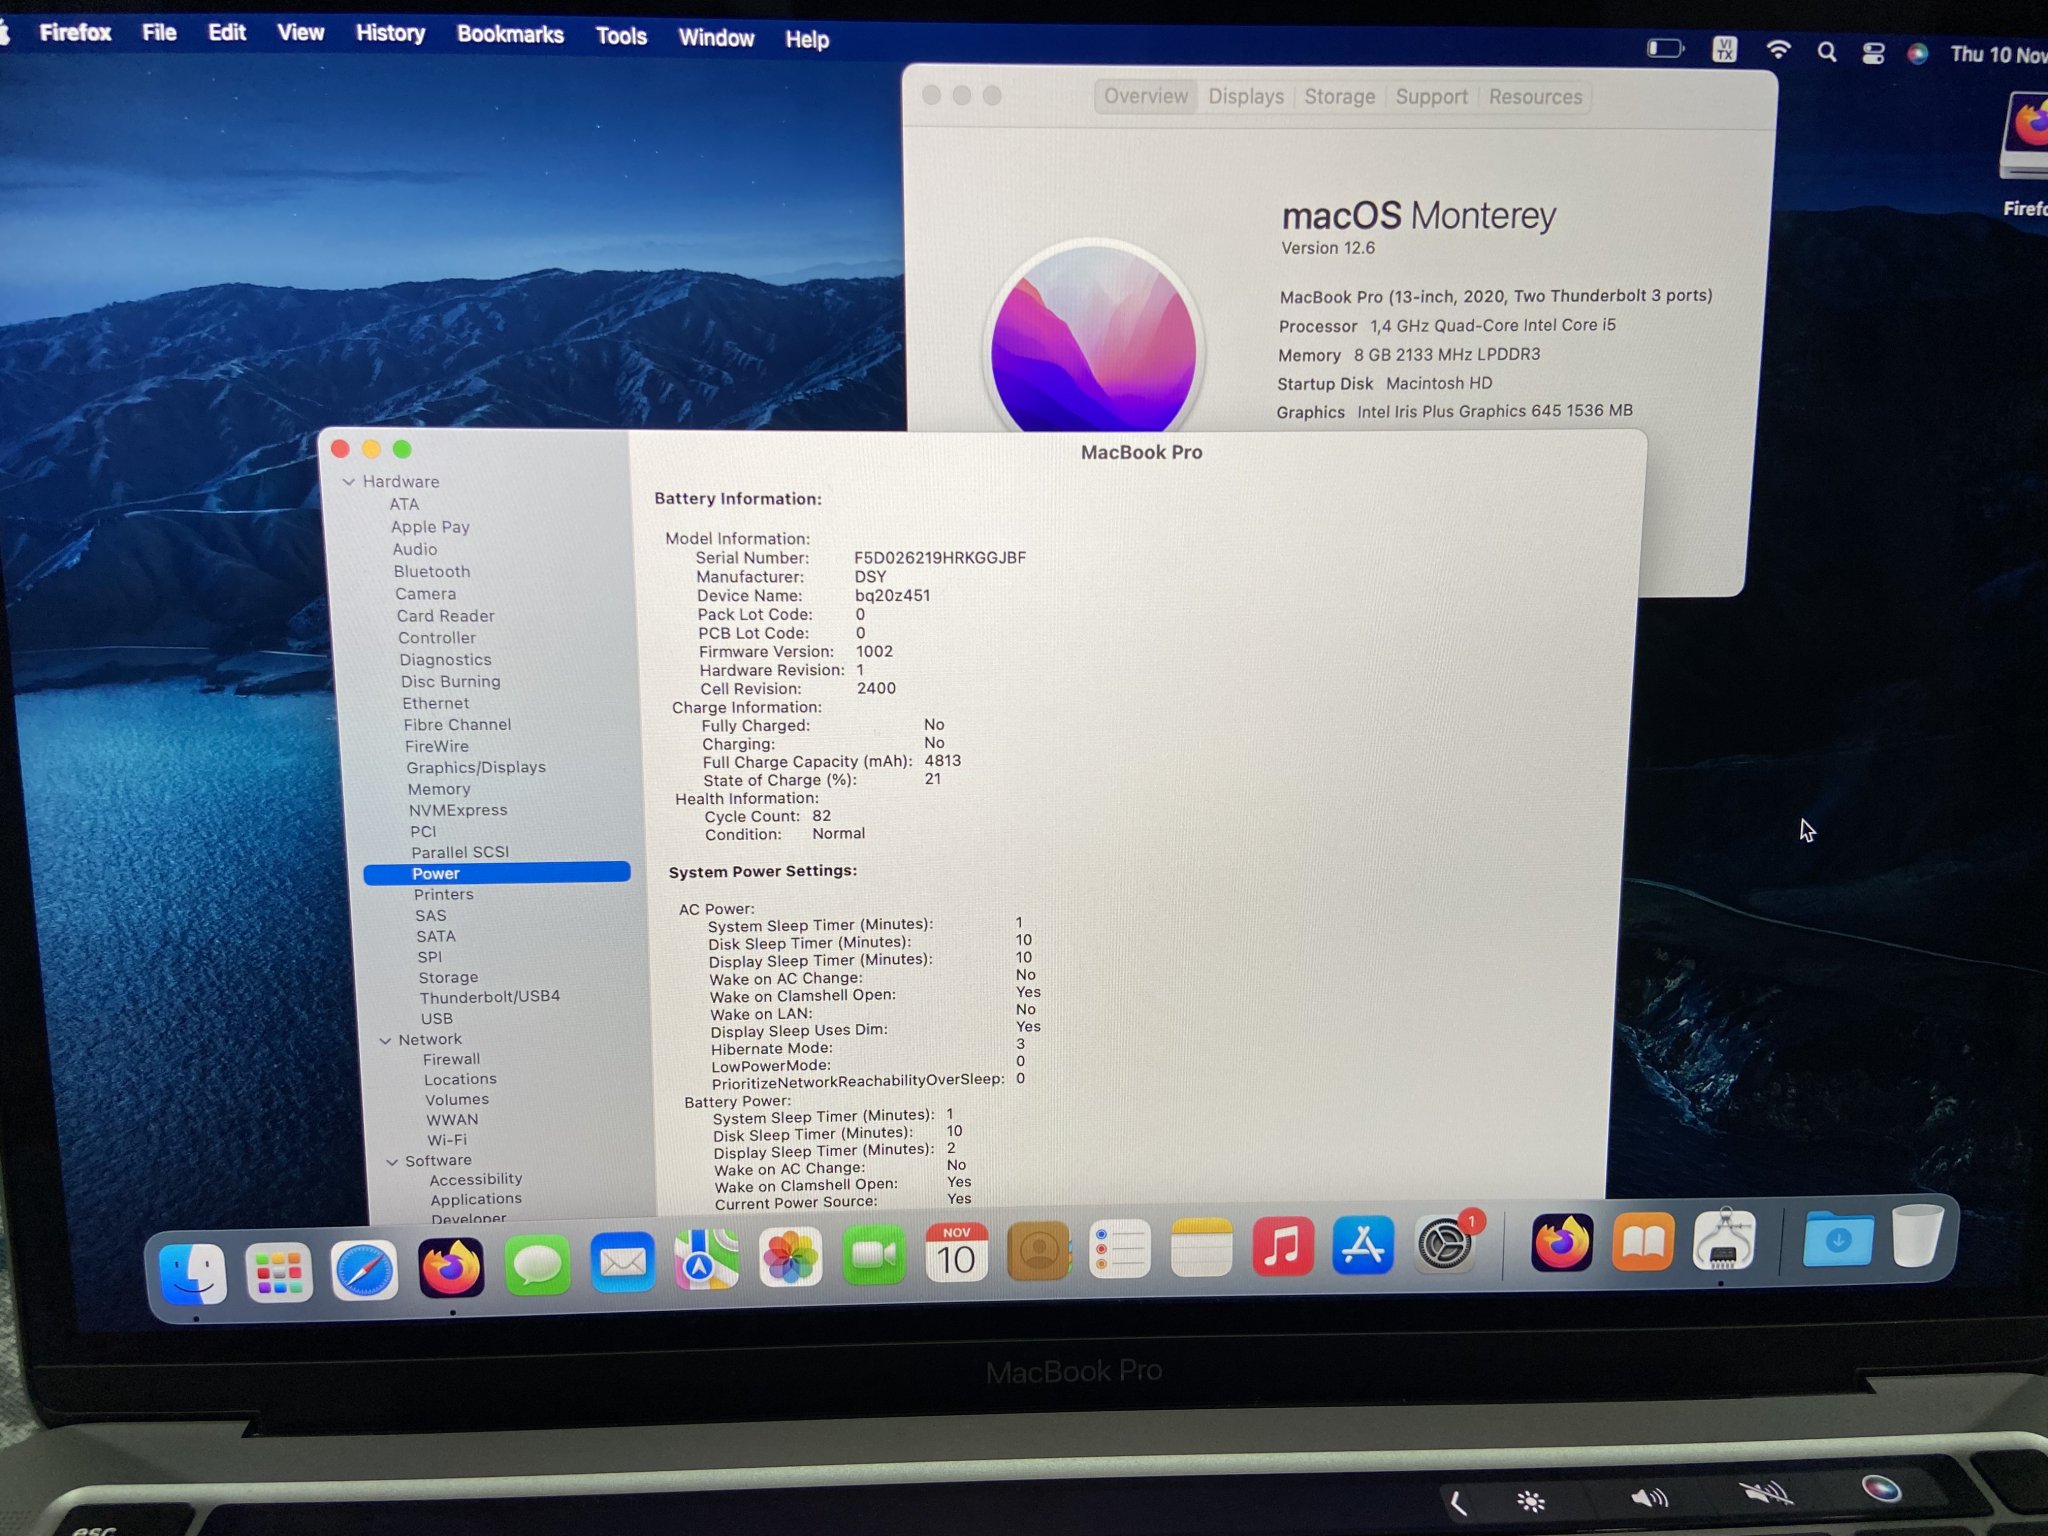Open the App Store dock icon
The width and height of the screenshot is (2048, 1536).
pos(1363,1246)
